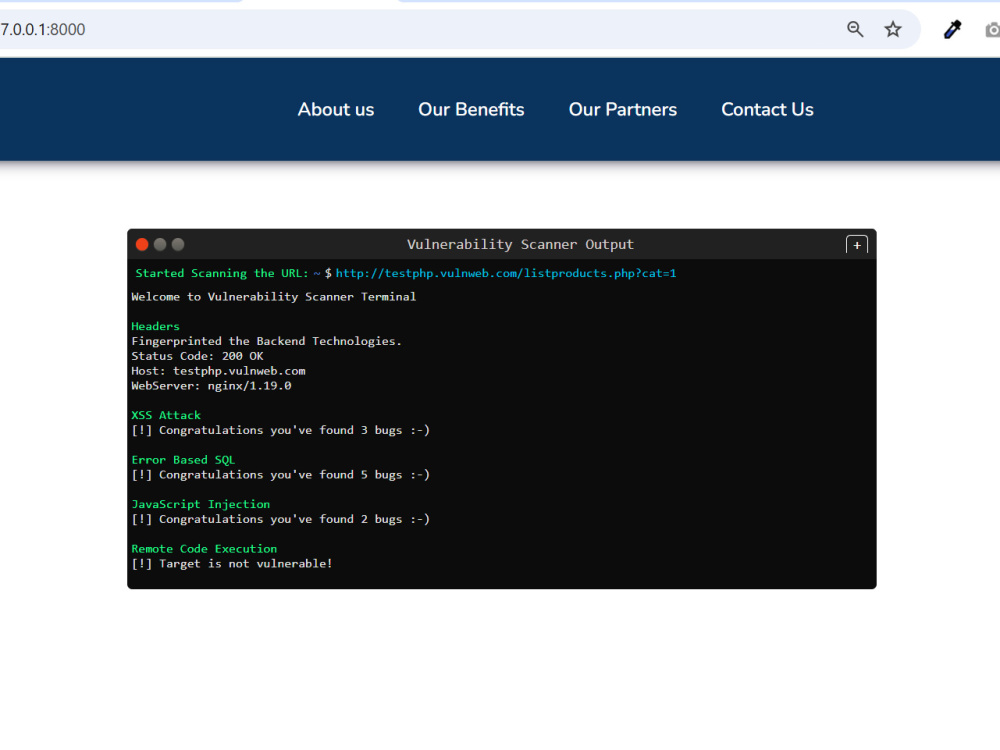Click the zoom magnifier icon in address bar
This screenshot has height=750, width=1000.
click(855, 29)
